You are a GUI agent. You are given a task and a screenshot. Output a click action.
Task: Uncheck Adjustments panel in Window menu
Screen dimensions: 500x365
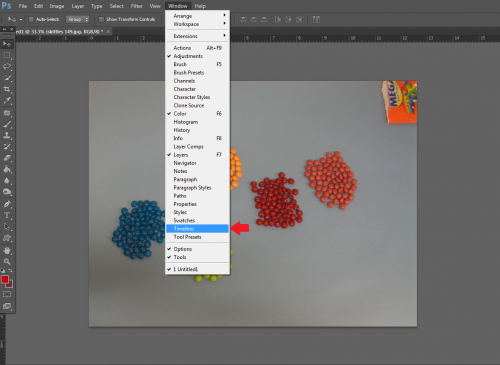197,56
